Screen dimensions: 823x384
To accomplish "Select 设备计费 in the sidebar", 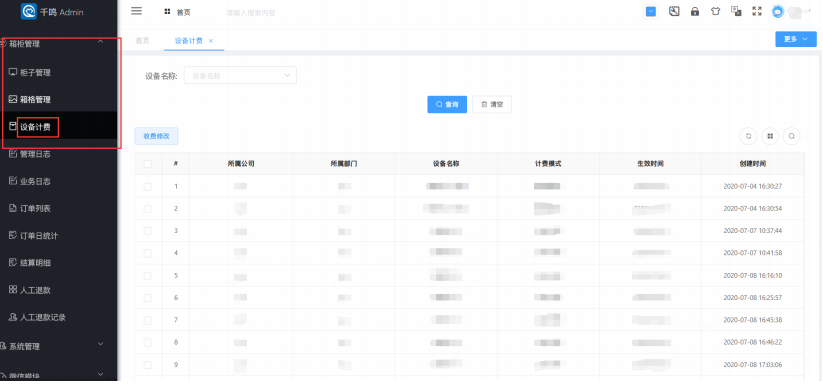I will 35,126.
